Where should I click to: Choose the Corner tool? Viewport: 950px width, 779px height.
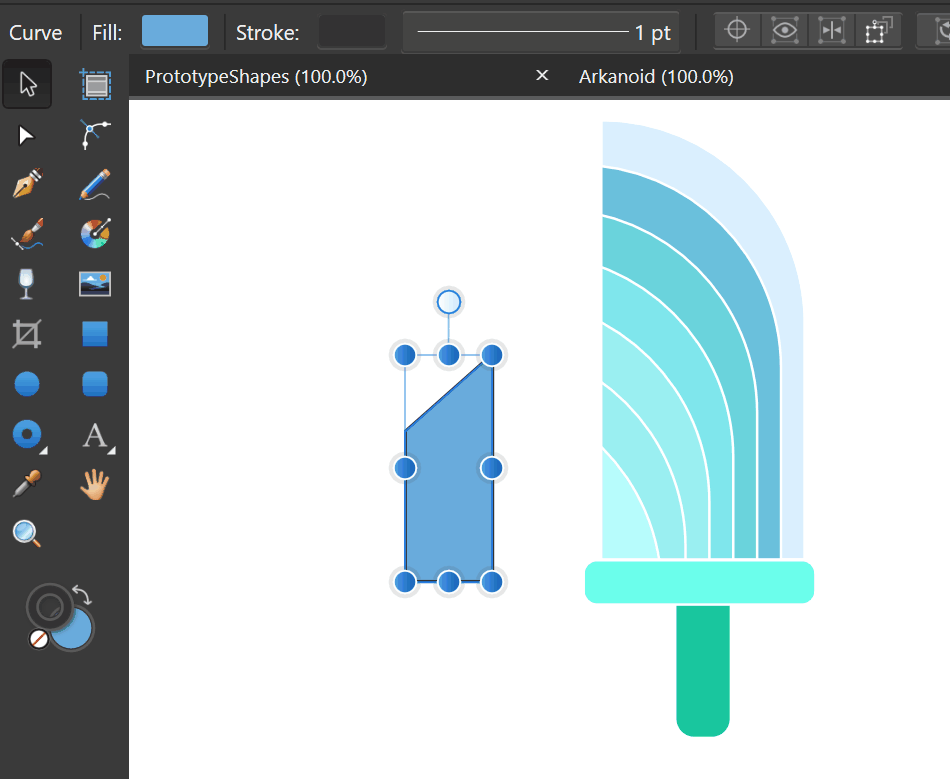click(95, 135)
